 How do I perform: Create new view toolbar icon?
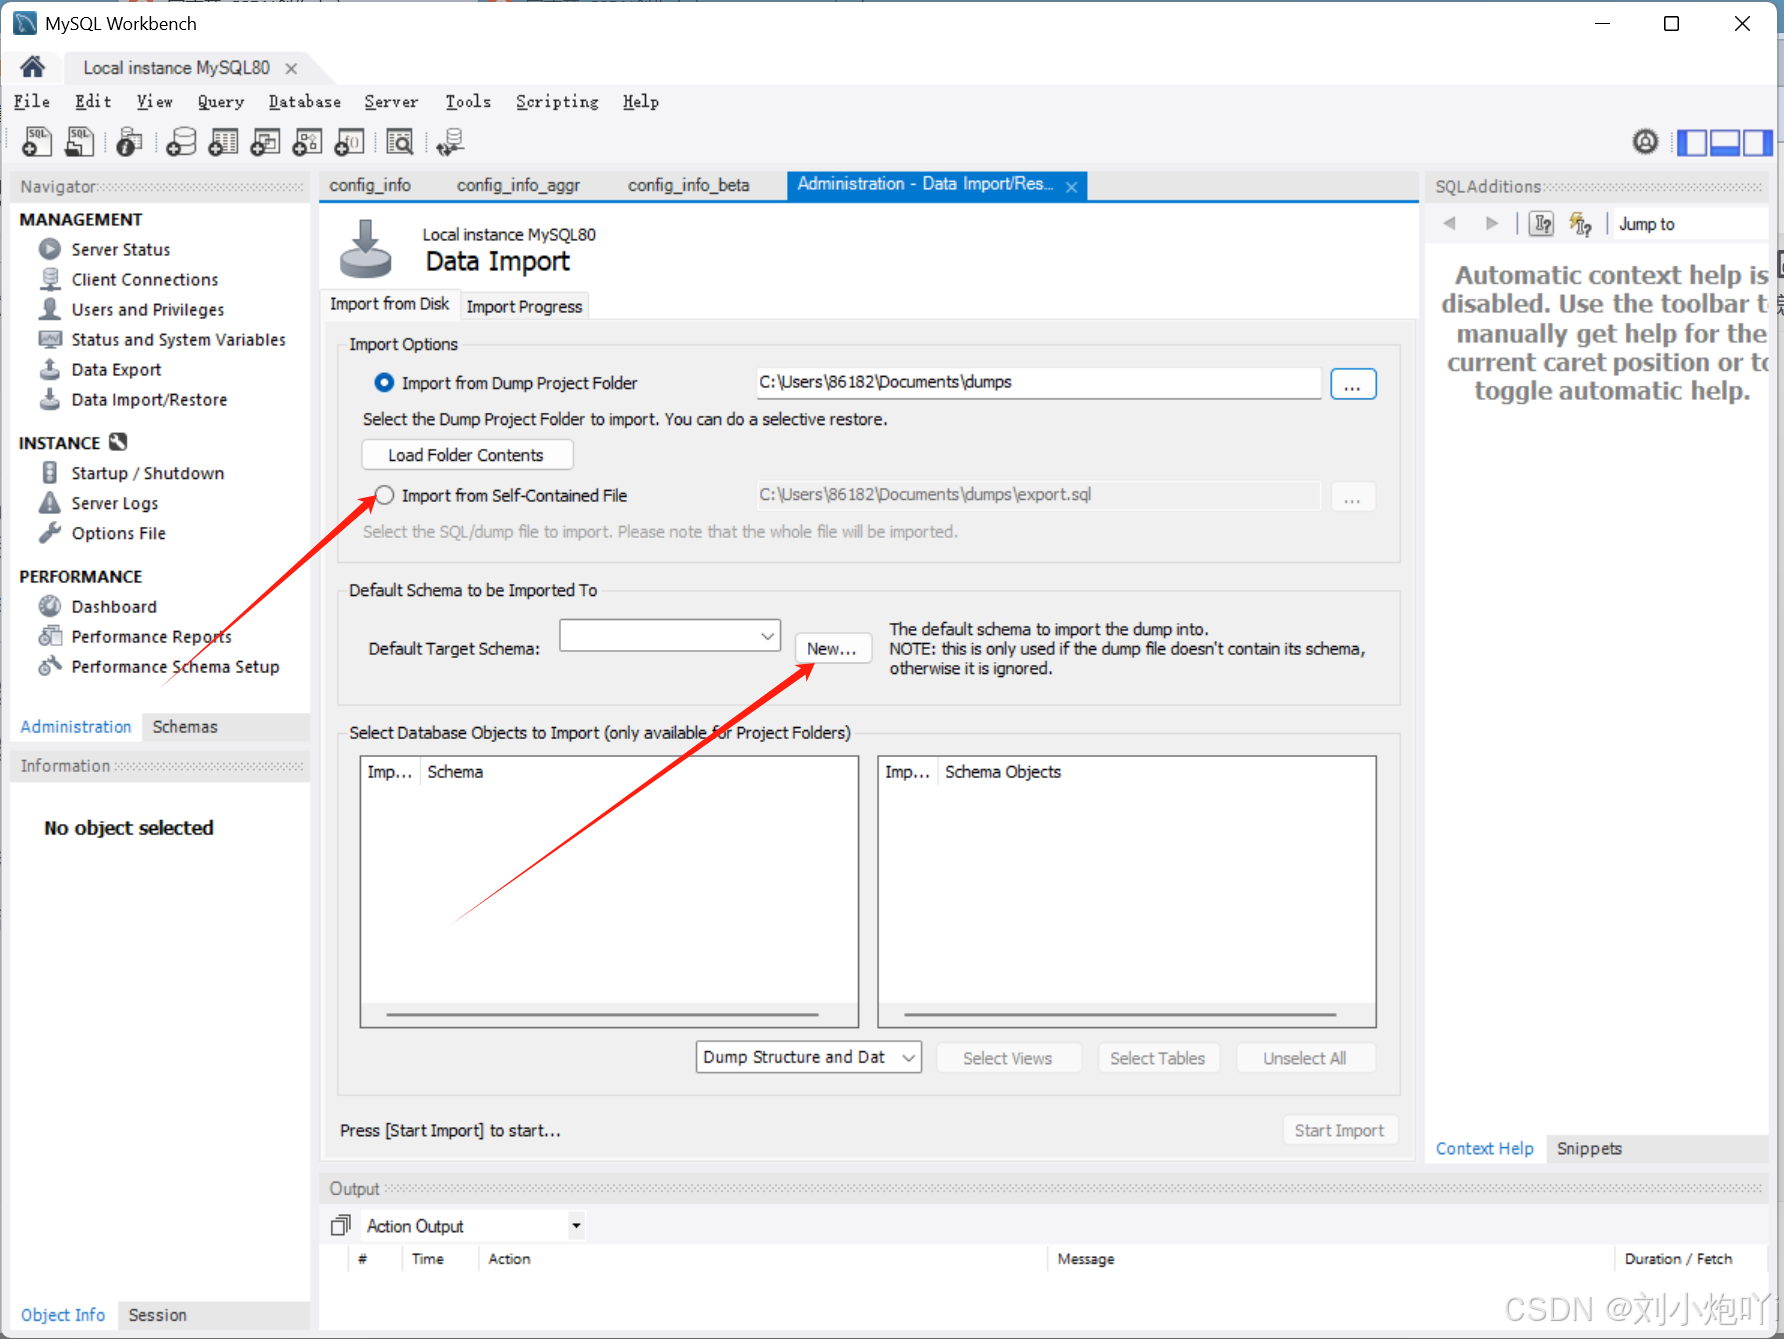(x=265, y=142)
